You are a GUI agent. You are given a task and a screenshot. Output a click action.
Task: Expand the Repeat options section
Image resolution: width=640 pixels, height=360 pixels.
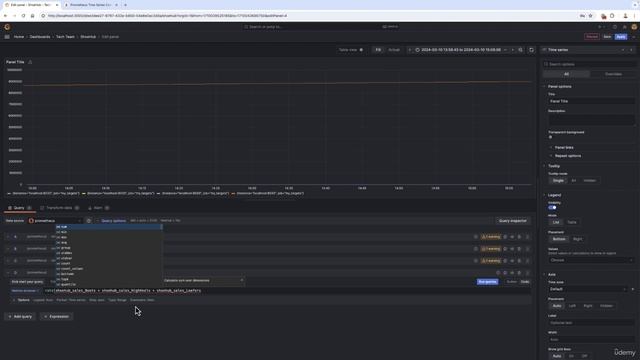(x=568, y=156)
